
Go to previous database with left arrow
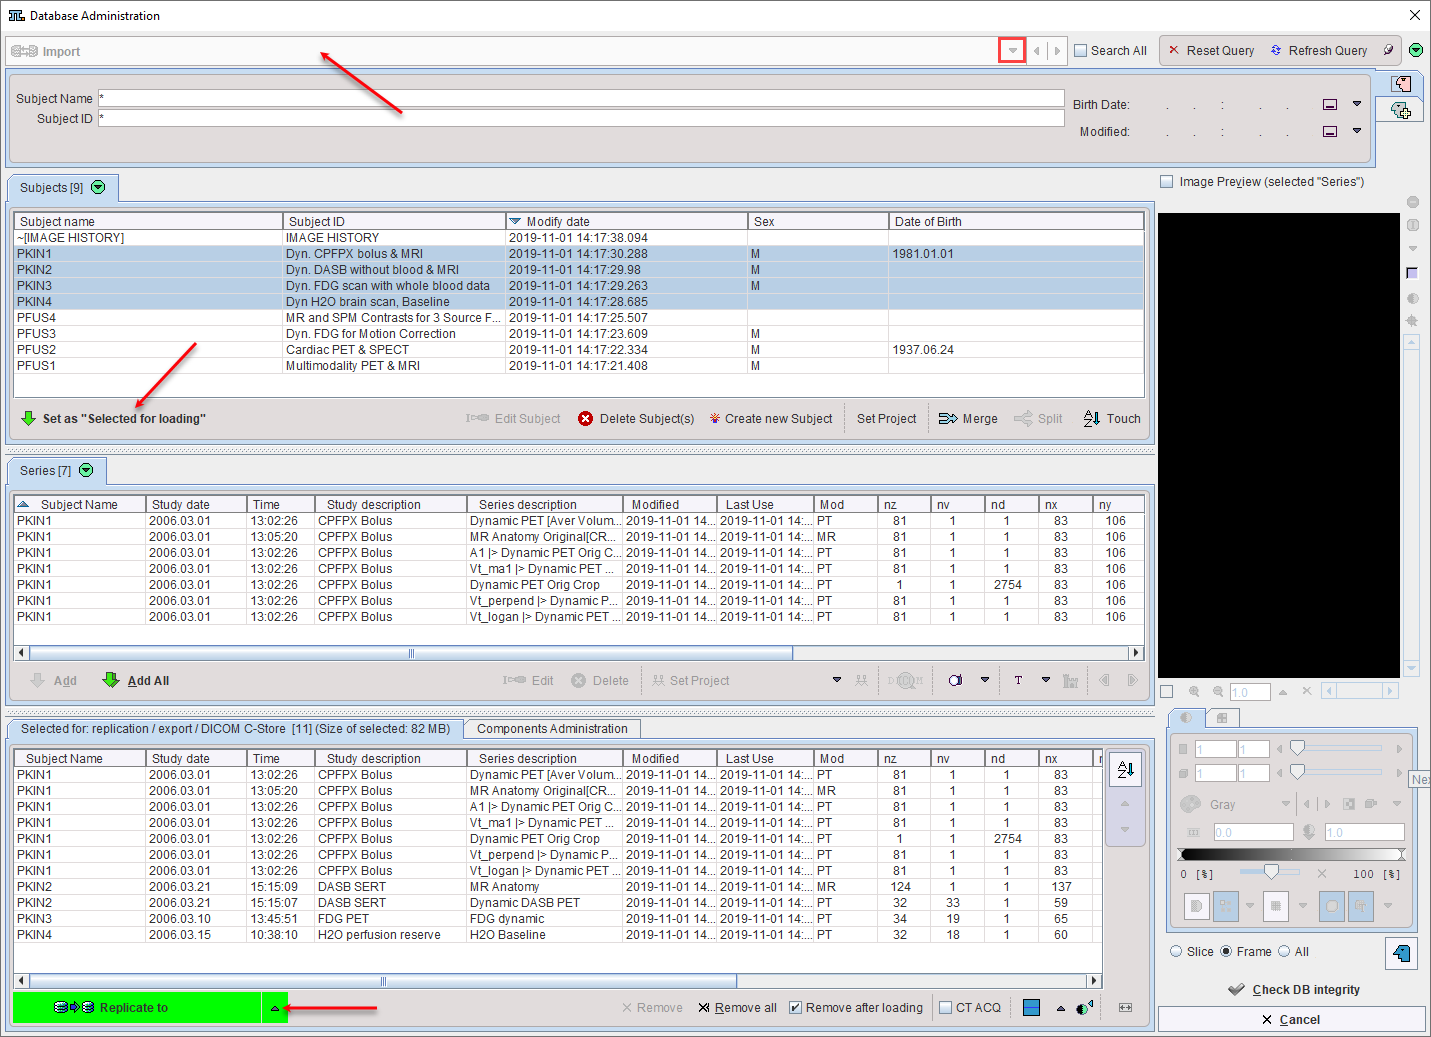point(1036,51)
